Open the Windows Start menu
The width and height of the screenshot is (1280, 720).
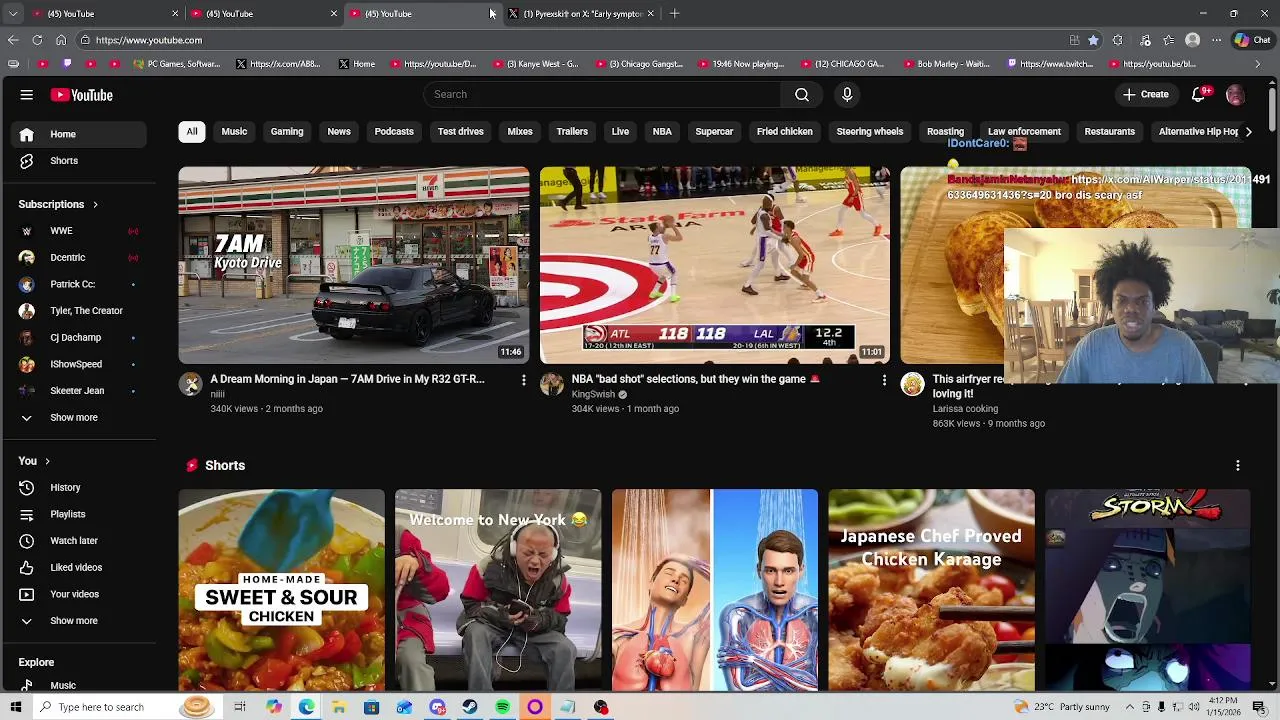(16, 707)
